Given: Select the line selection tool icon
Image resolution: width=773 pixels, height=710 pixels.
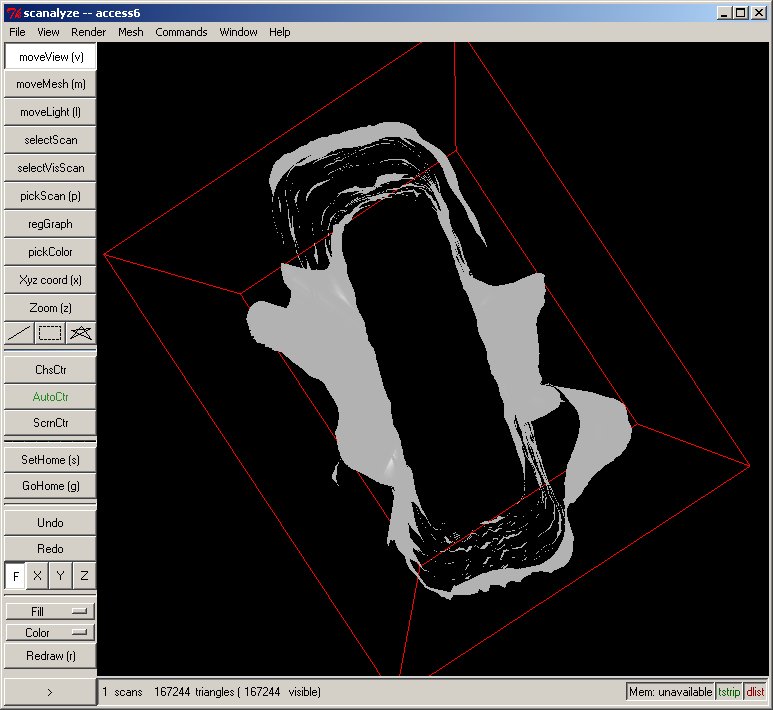Looking at the screenshot, I should point(18,333).
